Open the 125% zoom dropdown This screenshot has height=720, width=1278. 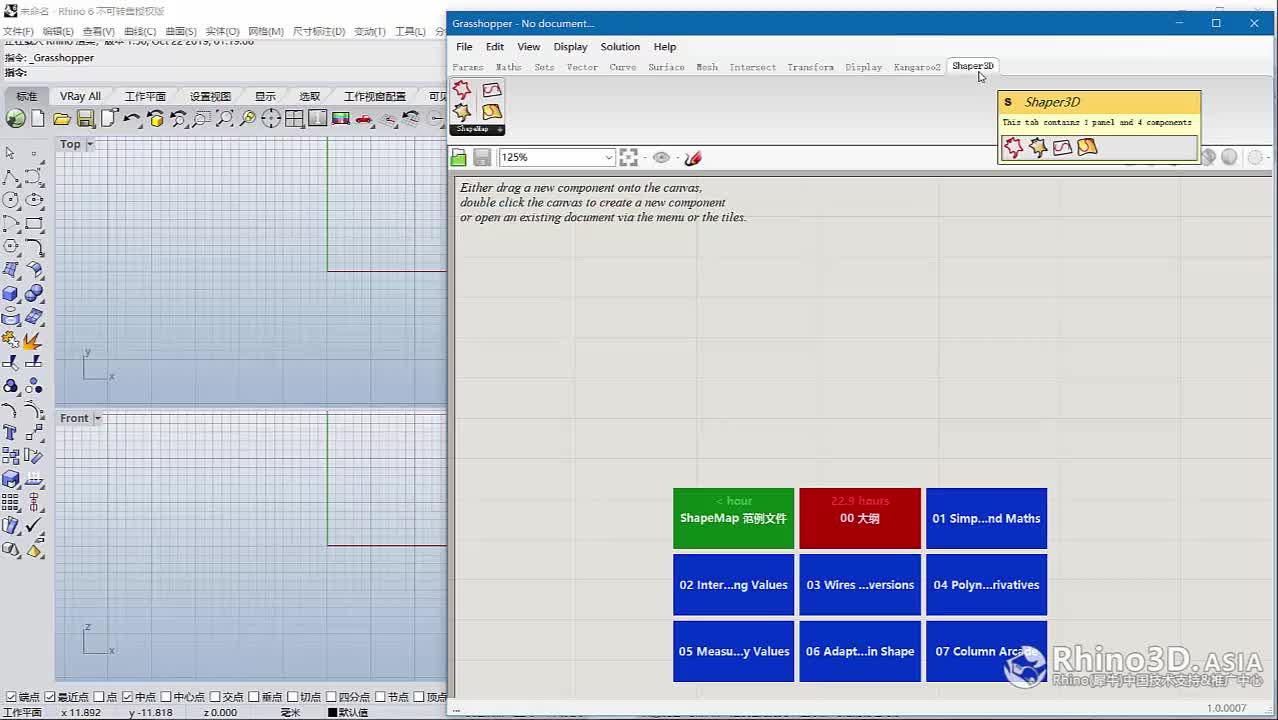click(608, 157)
